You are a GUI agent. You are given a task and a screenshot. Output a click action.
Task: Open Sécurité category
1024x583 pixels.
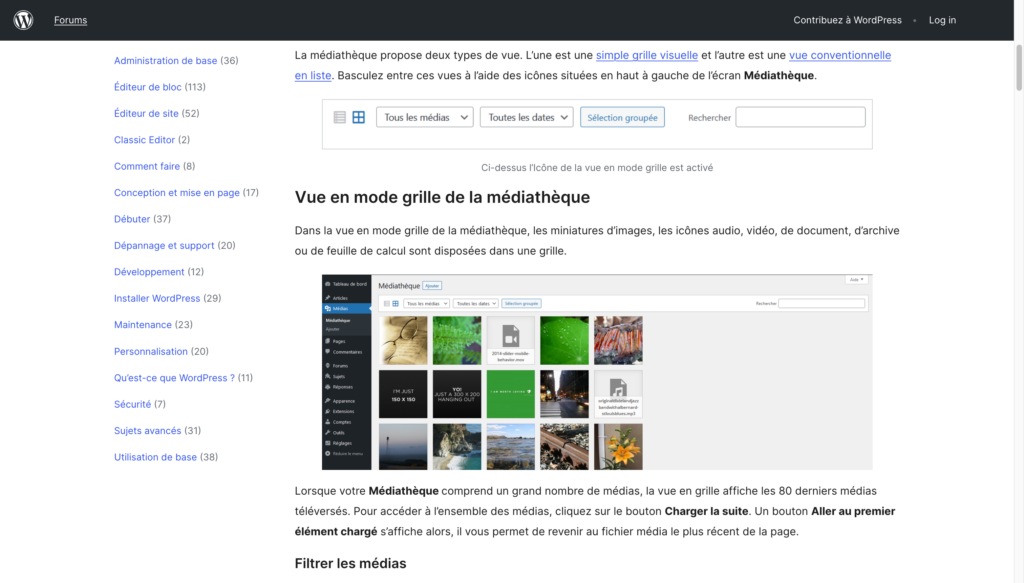[132, 404]
